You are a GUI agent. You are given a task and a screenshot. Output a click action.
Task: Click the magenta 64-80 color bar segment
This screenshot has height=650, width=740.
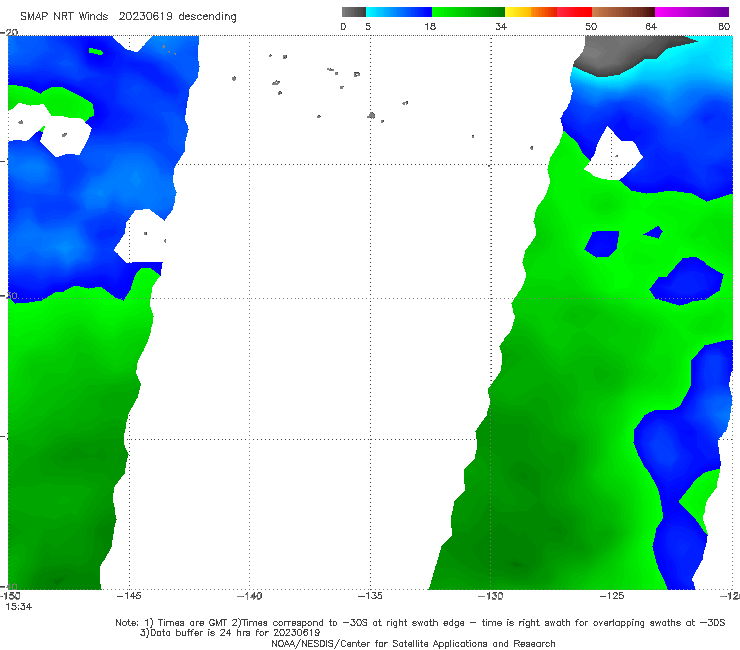click(x=692, y=12)
